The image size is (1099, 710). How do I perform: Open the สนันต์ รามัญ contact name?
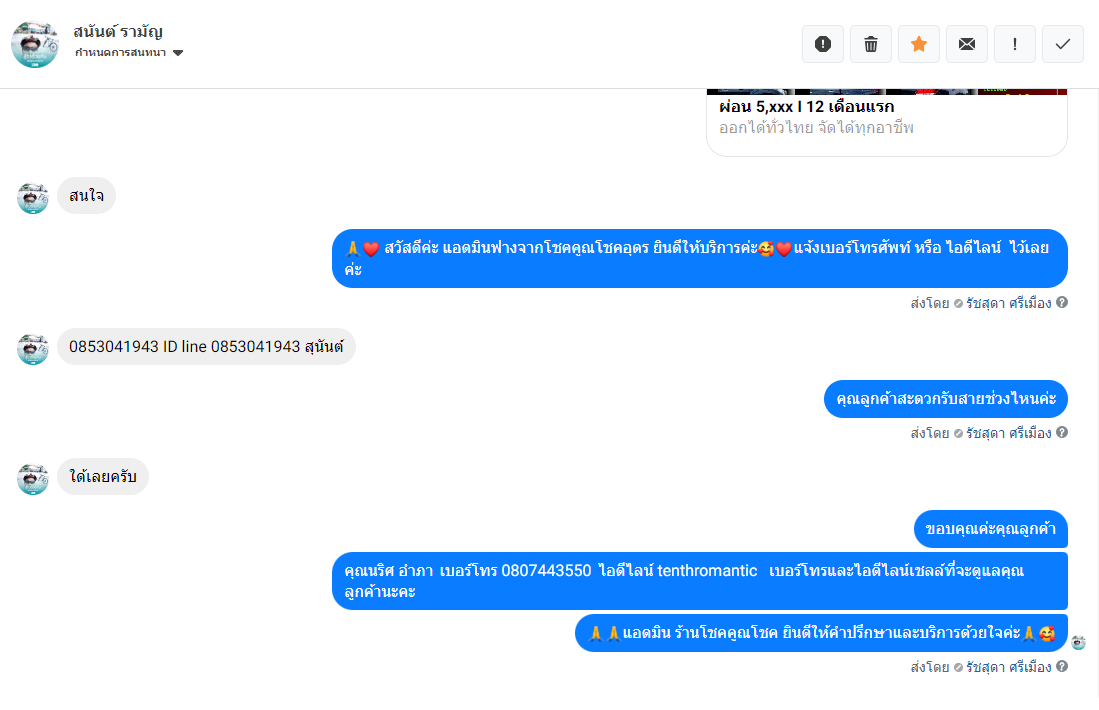(x=118, y=32)
